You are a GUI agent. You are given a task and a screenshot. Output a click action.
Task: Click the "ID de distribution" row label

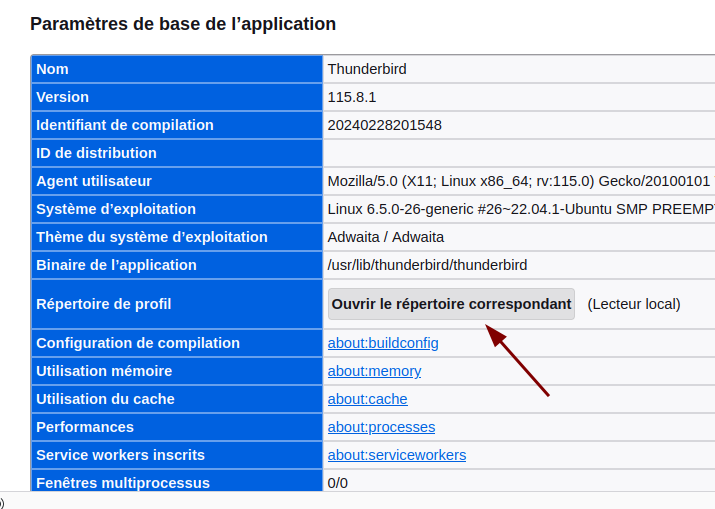tap(96, 153)
